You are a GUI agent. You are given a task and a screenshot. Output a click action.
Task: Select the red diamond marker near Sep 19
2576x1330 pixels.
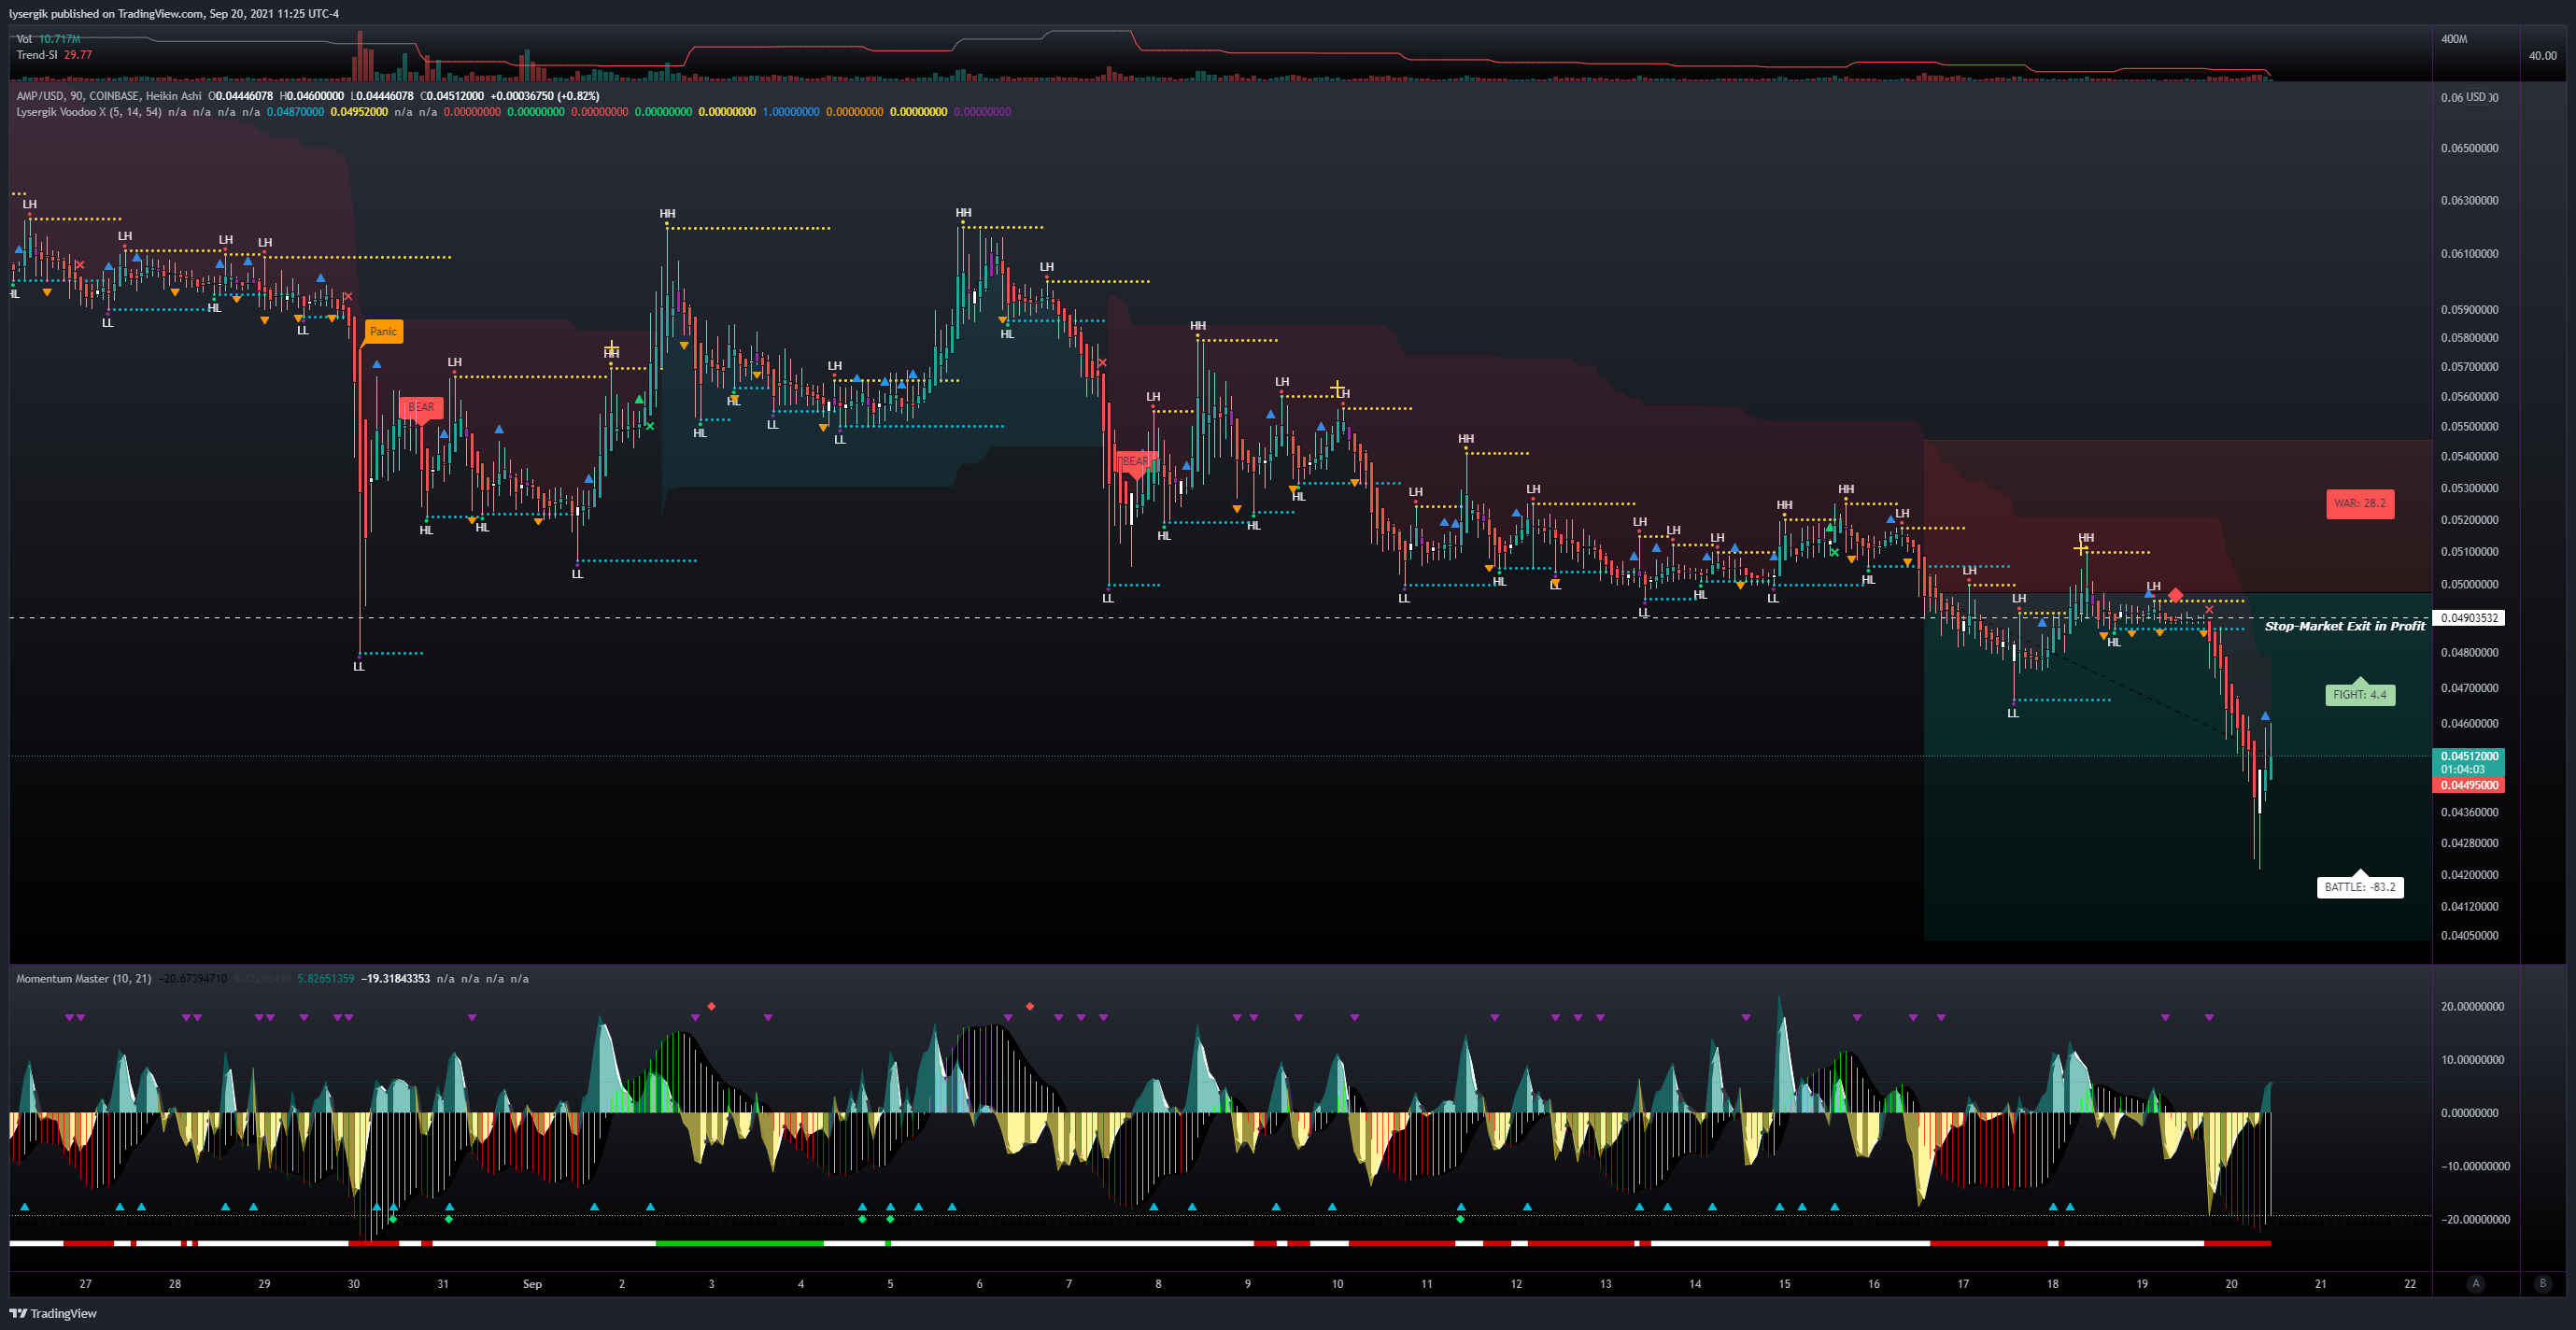2175,595
